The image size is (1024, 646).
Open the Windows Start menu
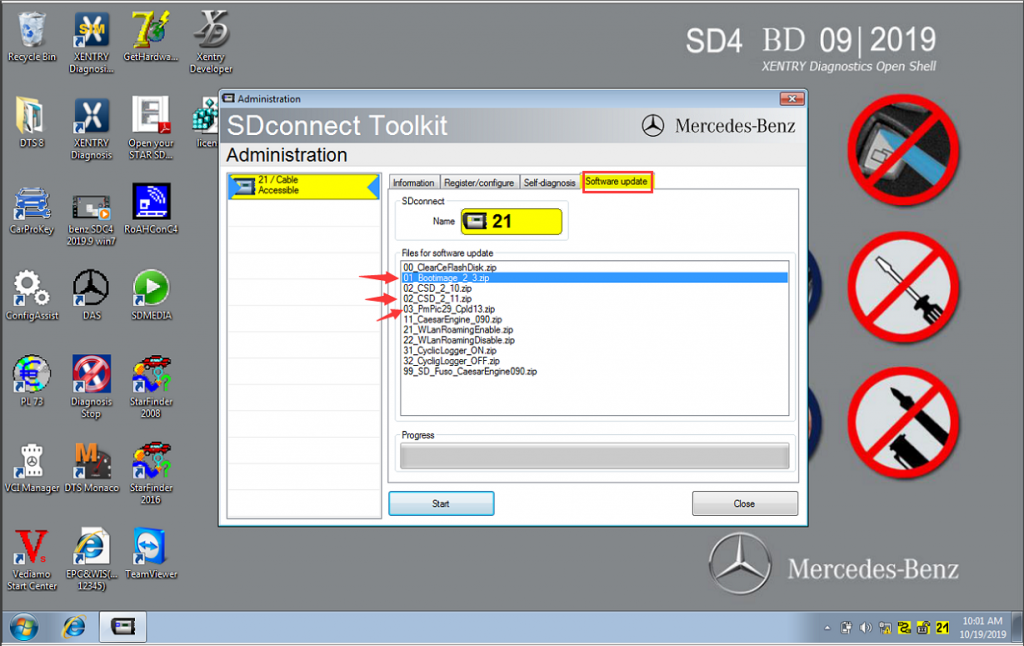pos(24,627)
